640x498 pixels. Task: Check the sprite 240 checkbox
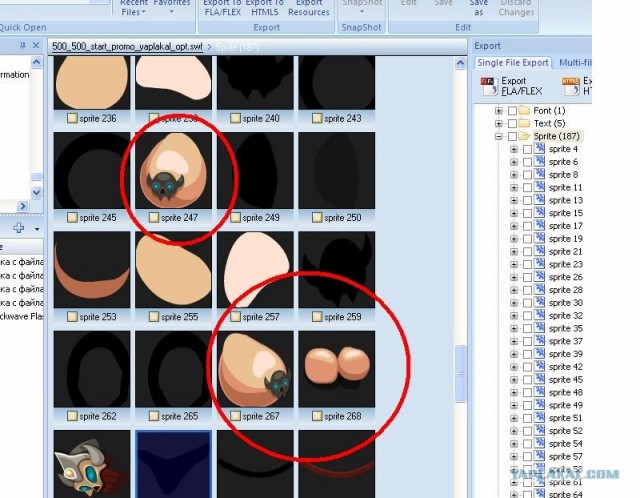point(235,118)
